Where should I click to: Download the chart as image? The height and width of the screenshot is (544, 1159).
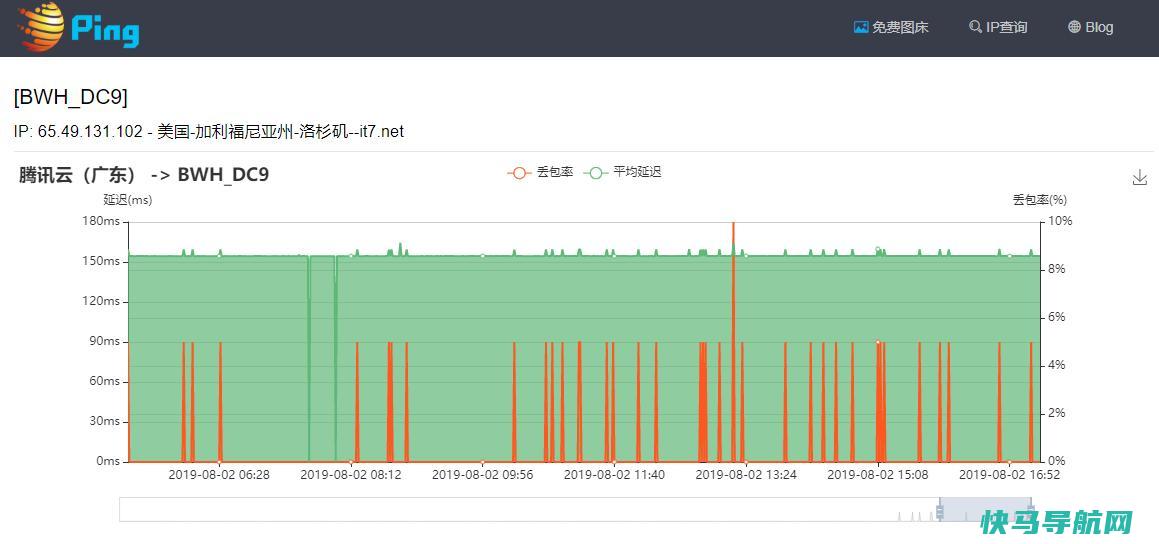click(x=1139, y=177)
